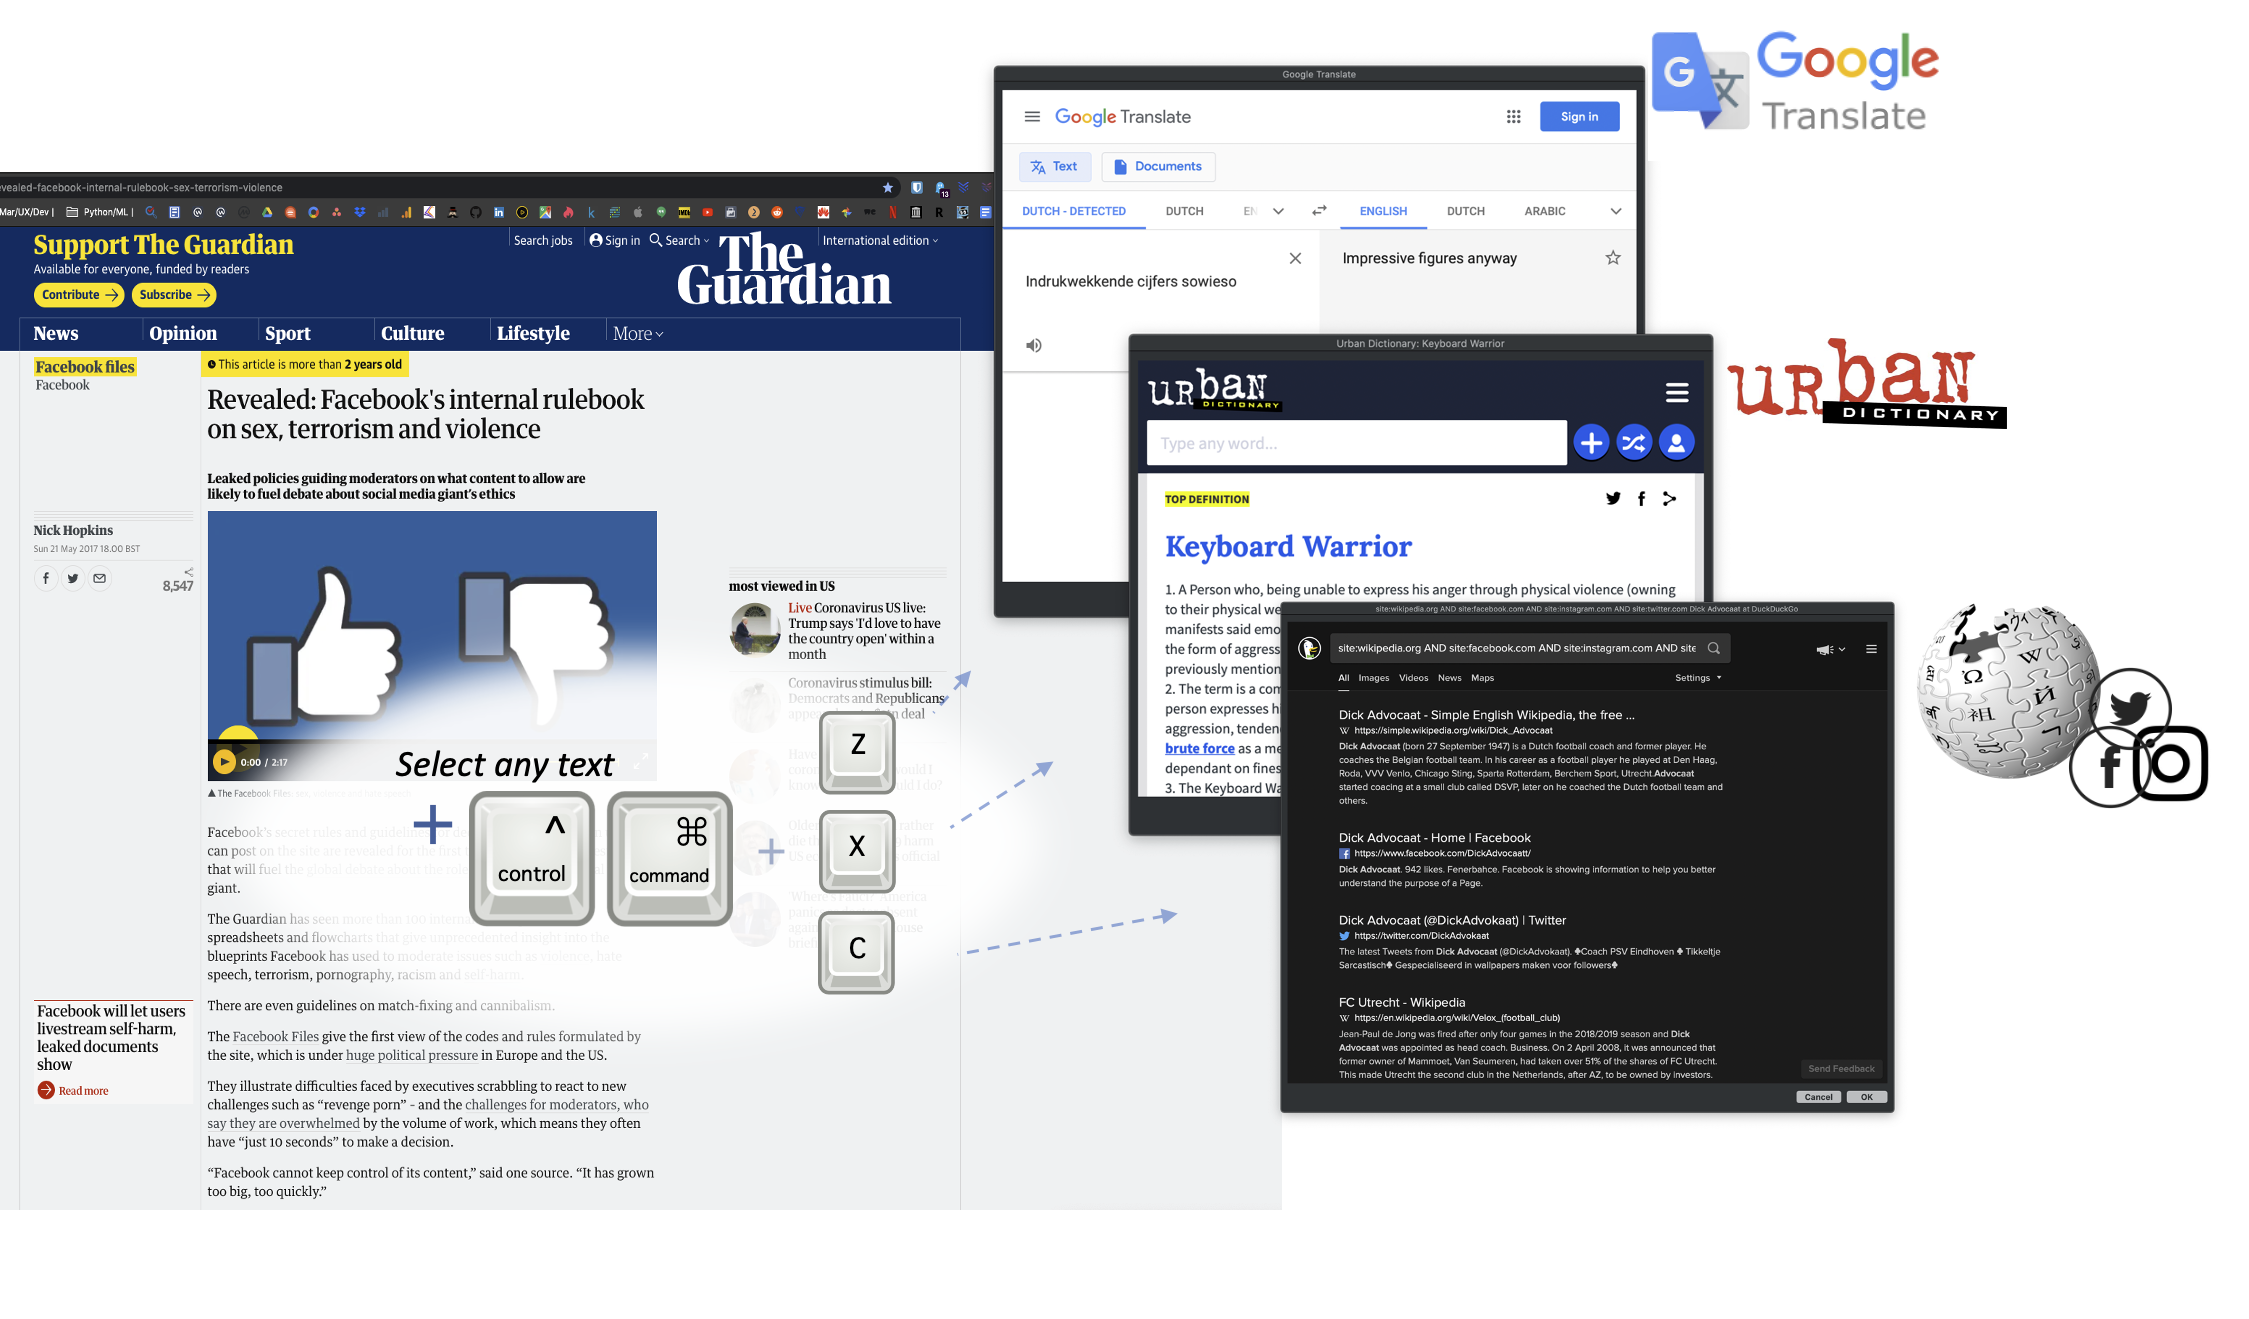Select the Documents tab in Translate
Viewport: 2249px width, 1319px height.
(1158, 166)
